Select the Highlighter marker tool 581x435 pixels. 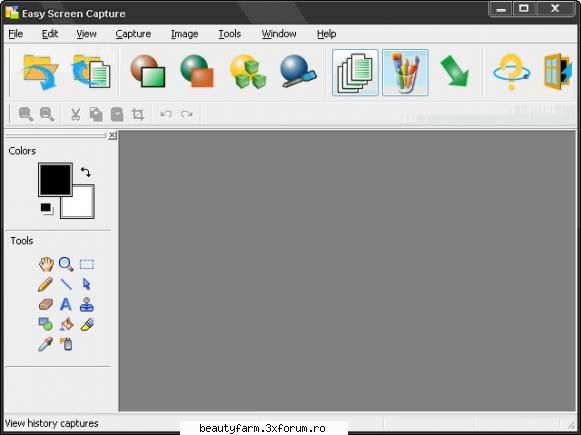(x=87, y=324)
